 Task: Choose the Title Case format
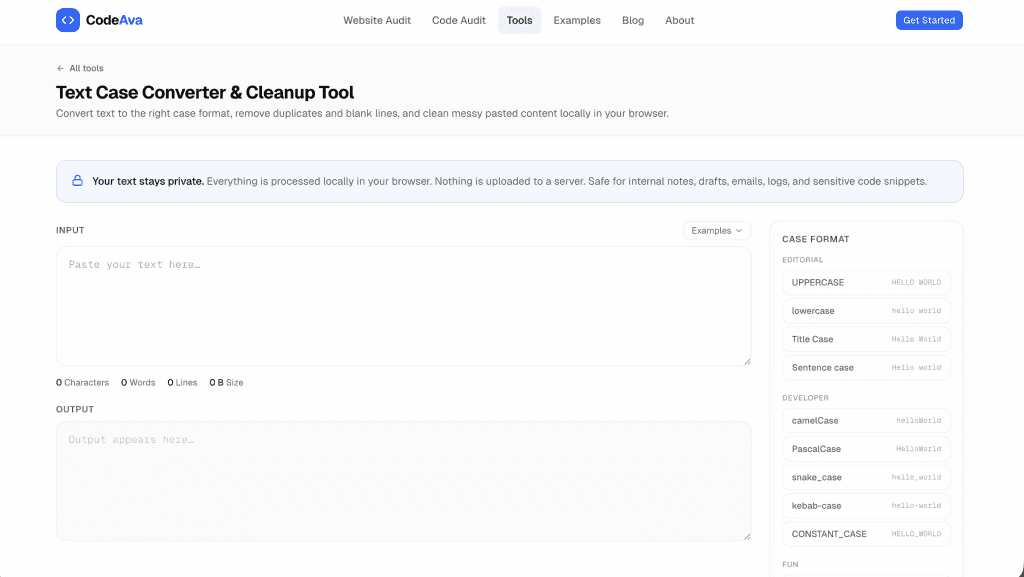866,339
